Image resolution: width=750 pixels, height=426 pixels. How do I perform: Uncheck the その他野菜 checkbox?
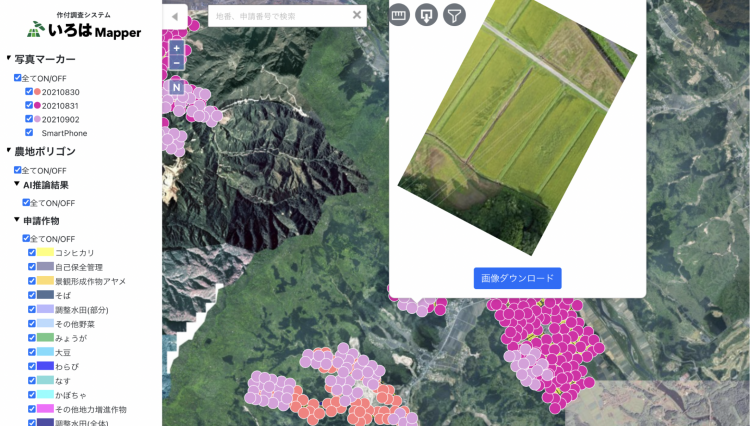coord(32,324)
